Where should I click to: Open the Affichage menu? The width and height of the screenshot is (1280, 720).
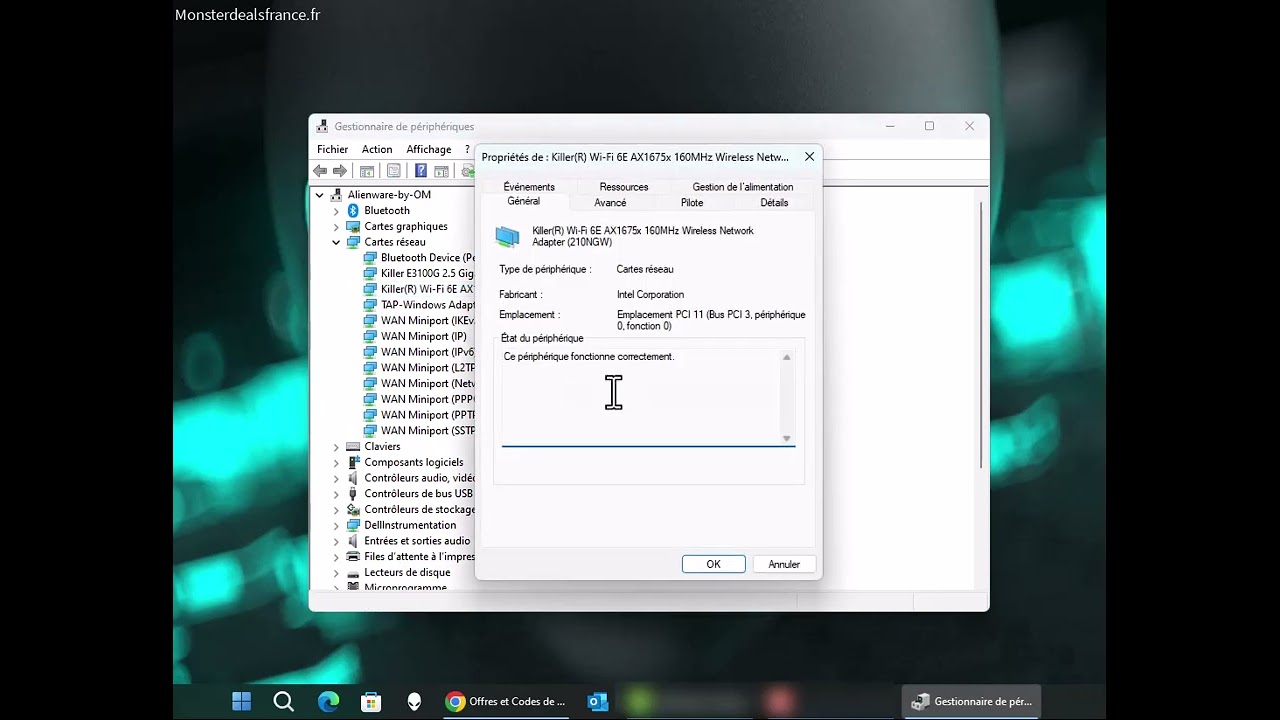(429, 149)
